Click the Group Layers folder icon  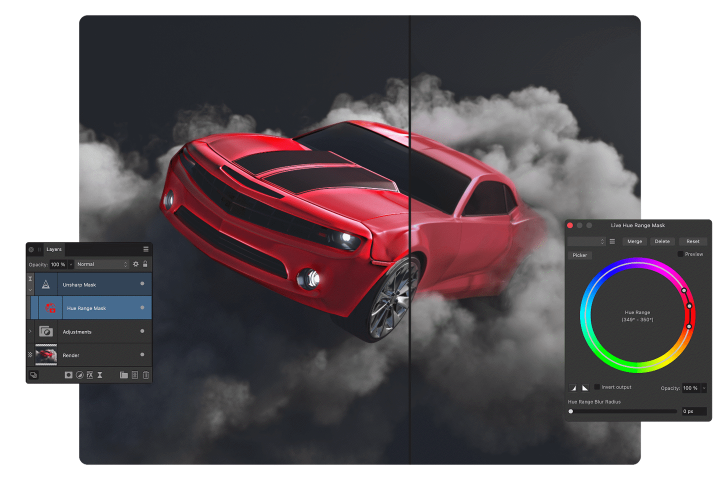tap(124, 375)
